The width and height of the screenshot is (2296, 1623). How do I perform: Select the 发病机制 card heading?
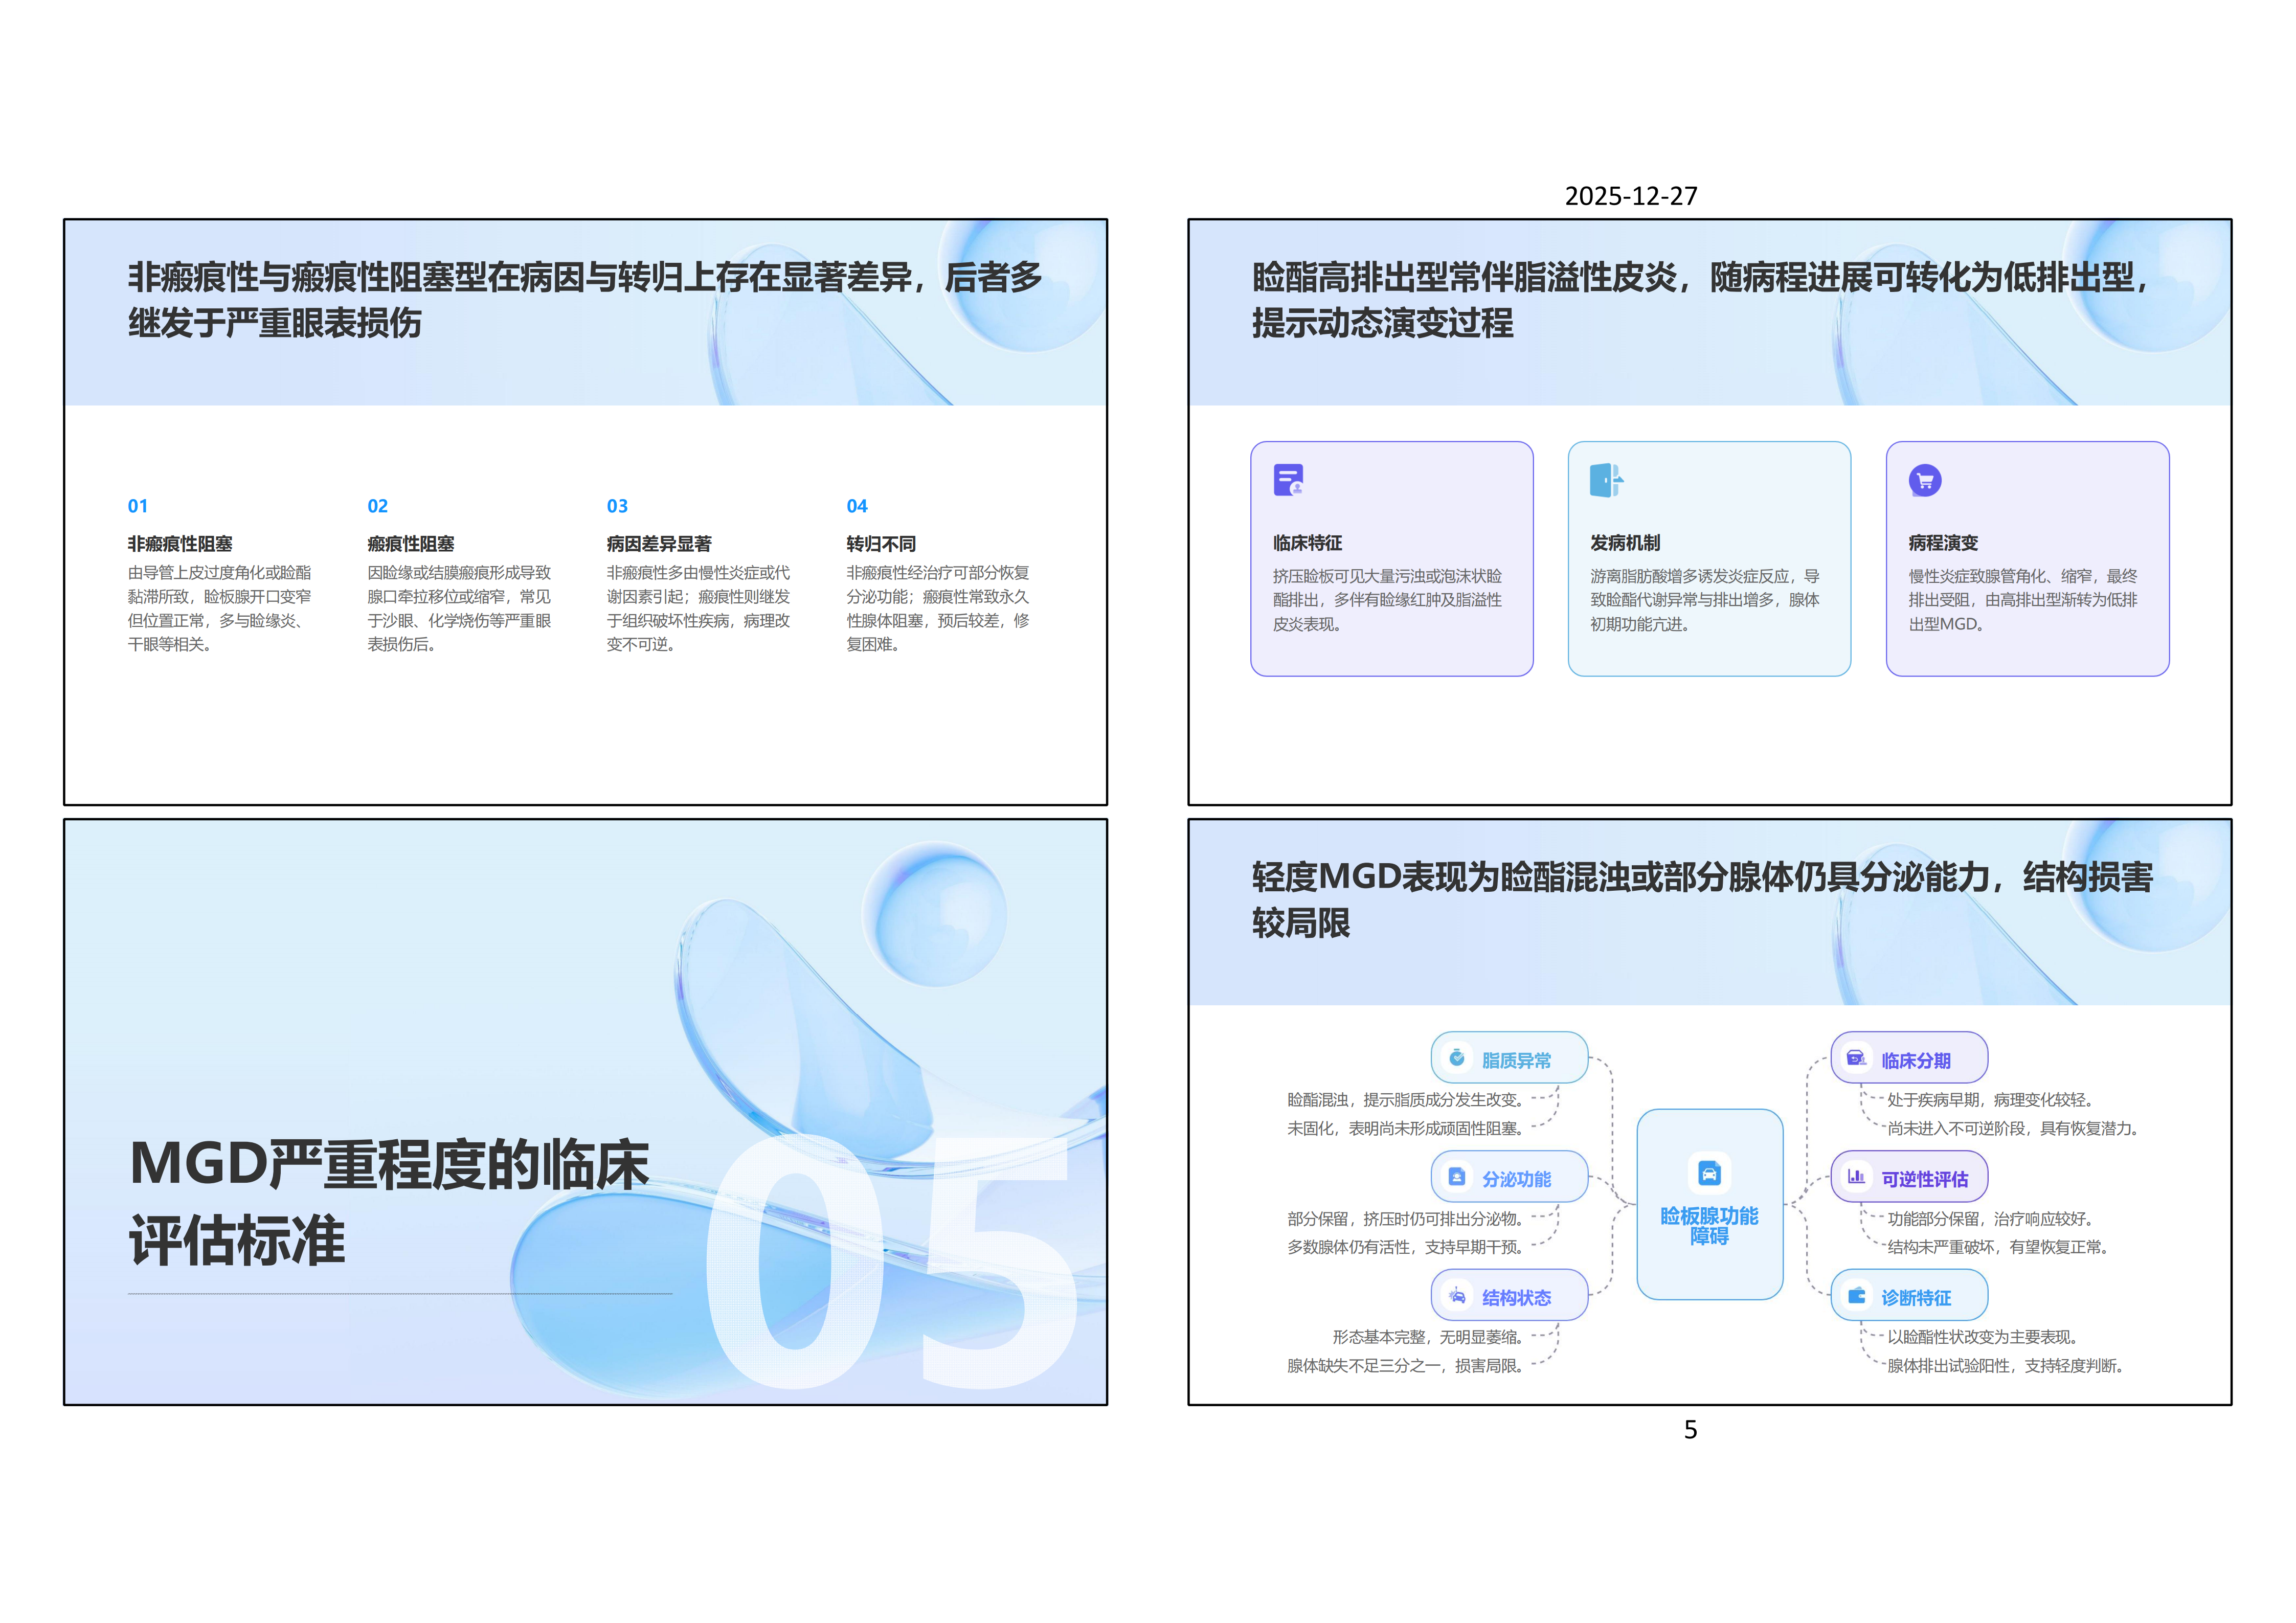point(1625,543)
